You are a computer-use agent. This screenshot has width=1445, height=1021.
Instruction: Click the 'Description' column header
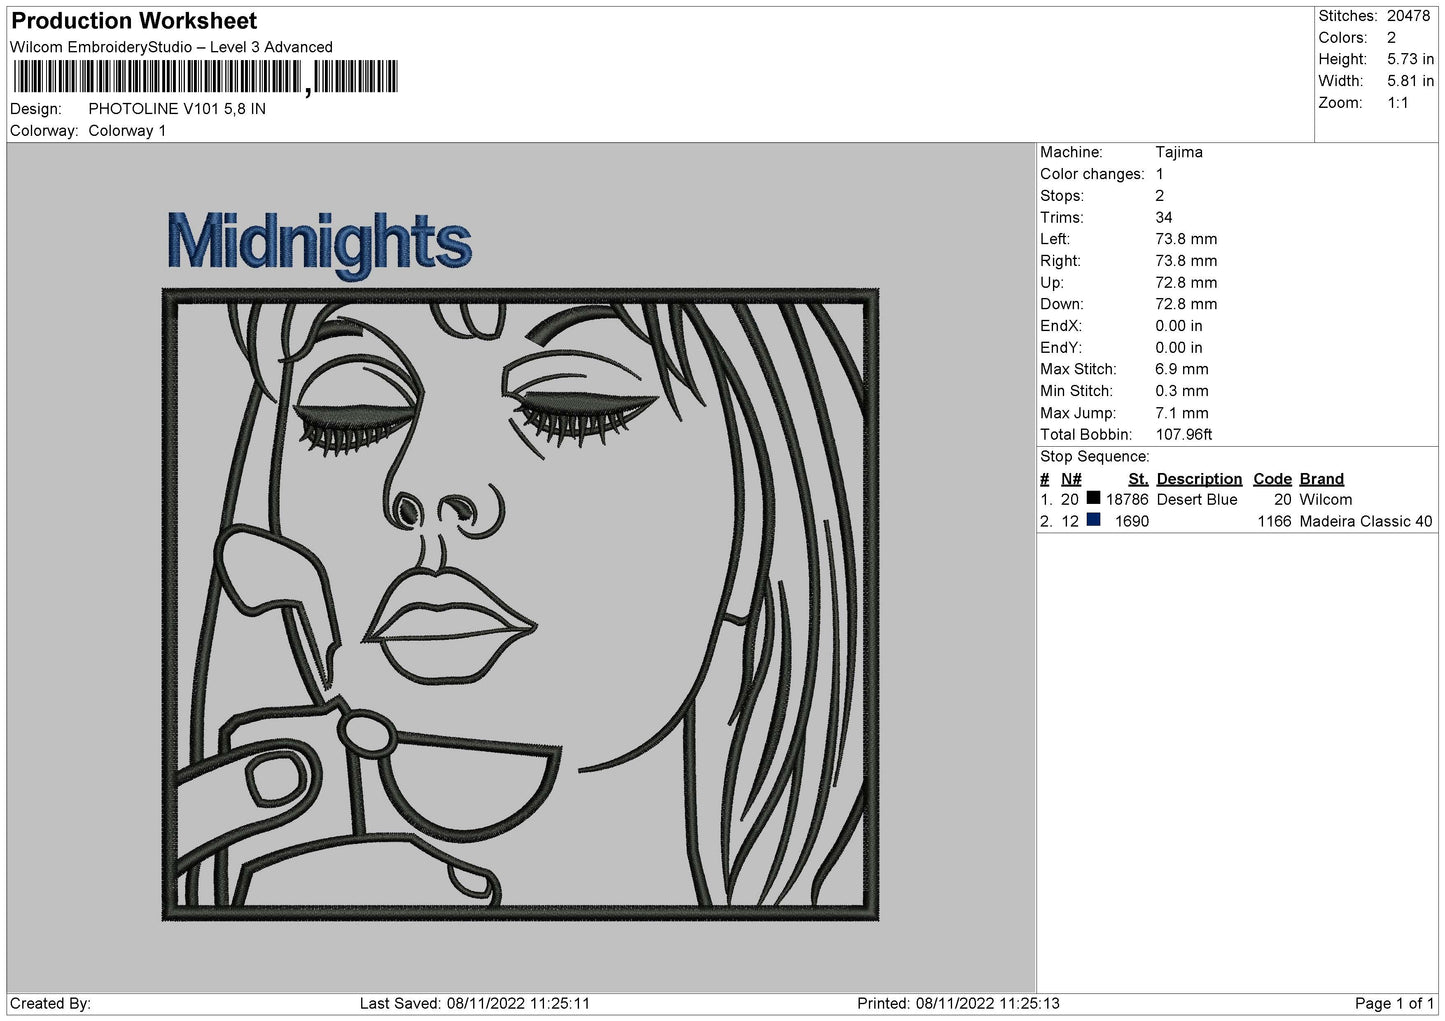(x=1199, y=479)
